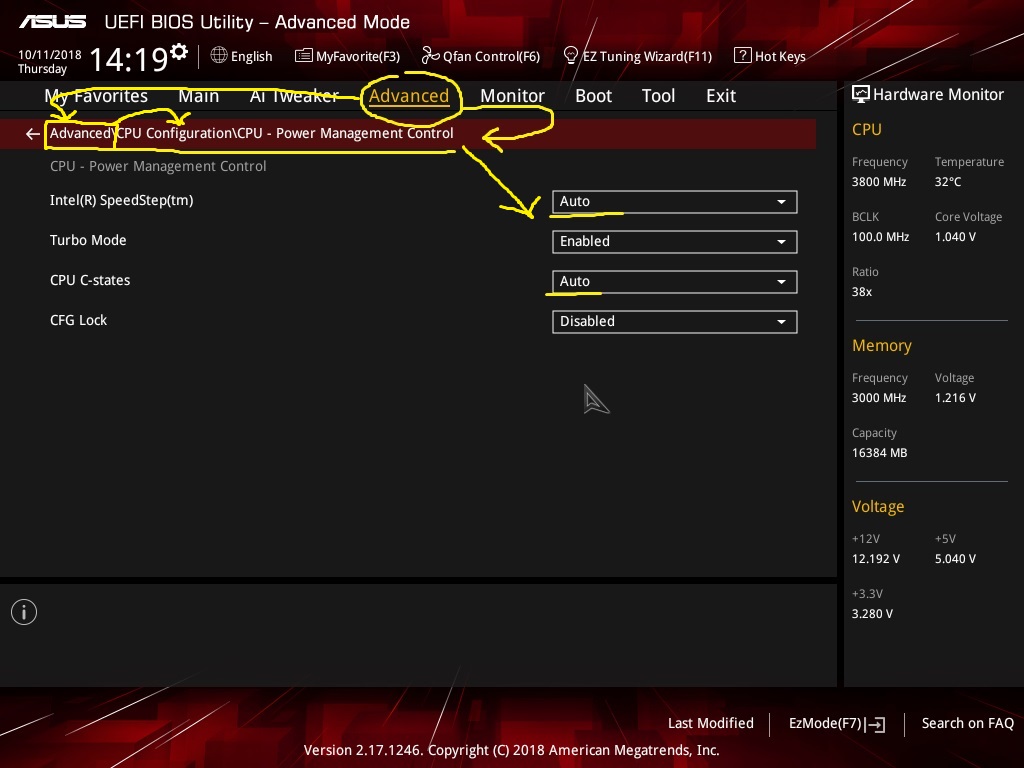
Task: Open Intel(R) SpeedStep(tm) dropdown
Action: pos(675,202)
